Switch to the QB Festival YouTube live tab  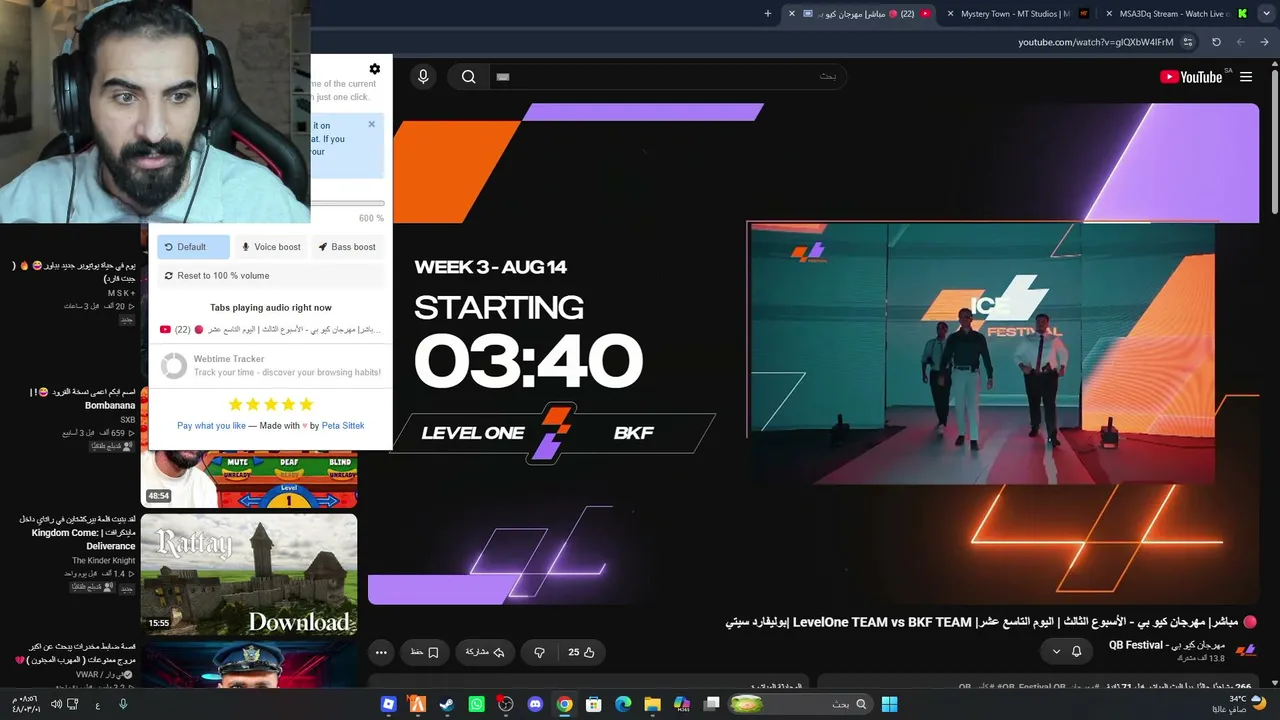click(862, 14)
